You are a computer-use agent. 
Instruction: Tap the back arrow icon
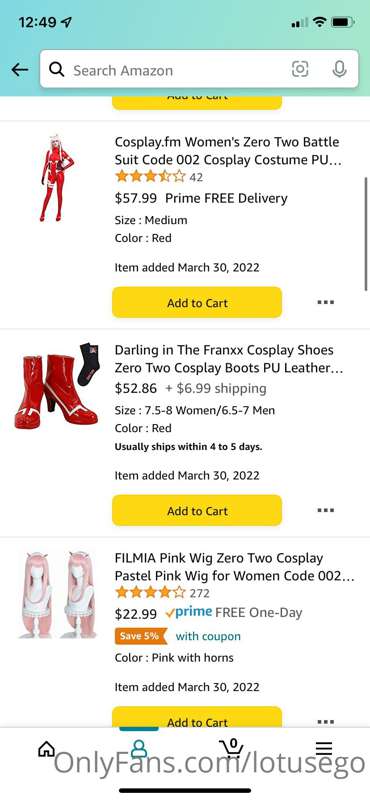point(20,70)
